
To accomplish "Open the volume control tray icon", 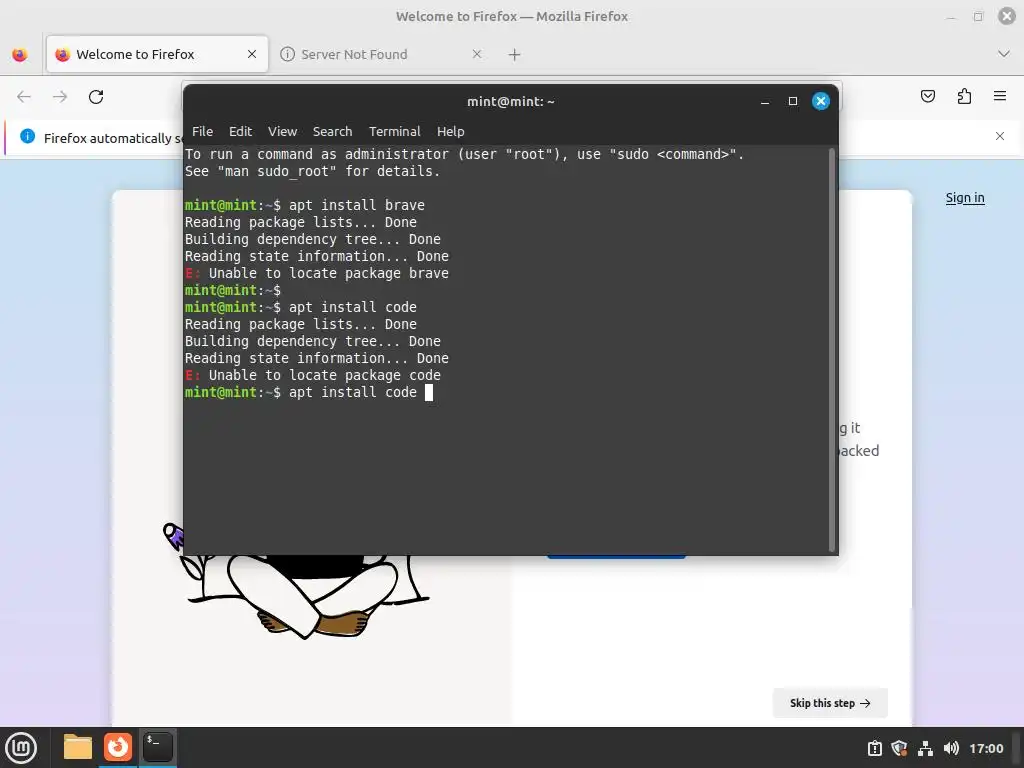I will click(951, 748).
